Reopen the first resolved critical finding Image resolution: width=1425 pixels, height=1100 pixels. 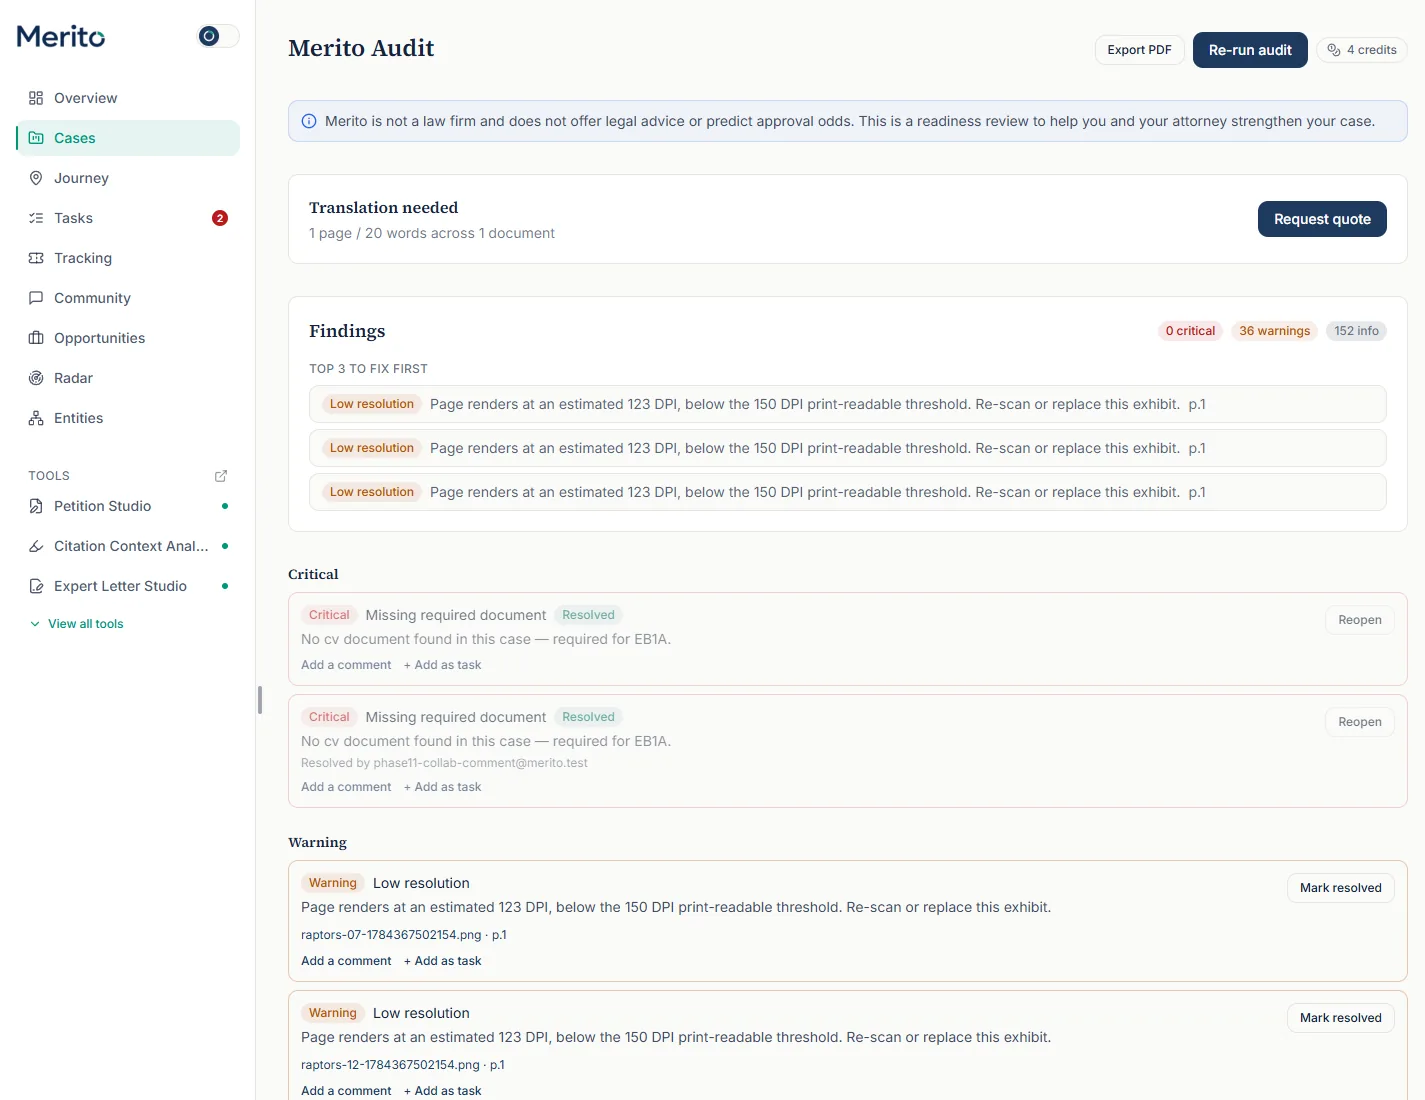click(1360, 620)
